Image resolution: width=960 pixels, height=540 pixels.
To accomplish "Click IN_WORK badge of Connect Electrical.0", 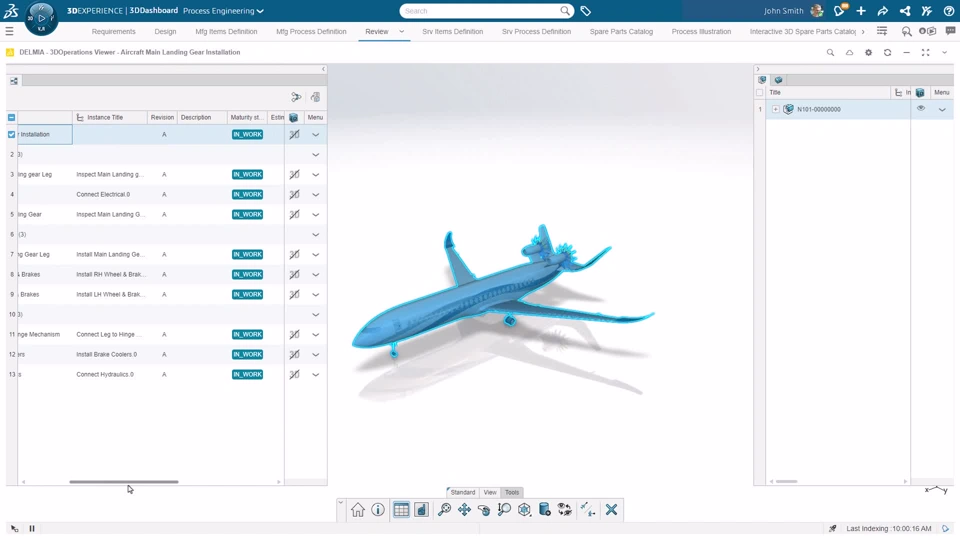I will coord(247,195).
